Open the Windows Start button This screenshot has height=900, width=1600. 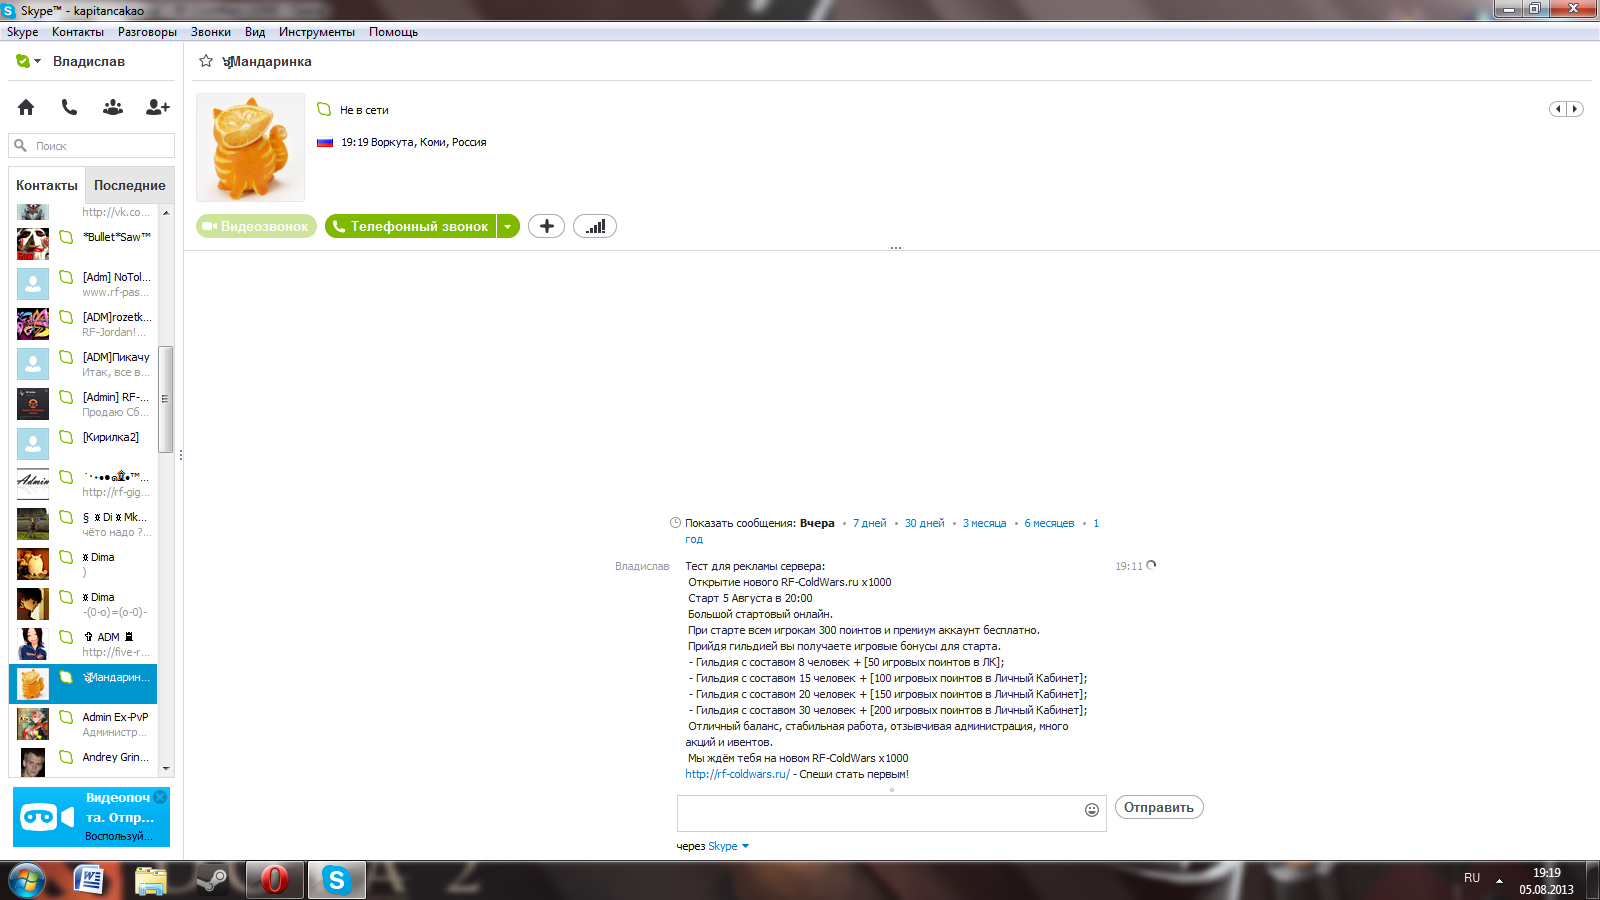point(27,880)
